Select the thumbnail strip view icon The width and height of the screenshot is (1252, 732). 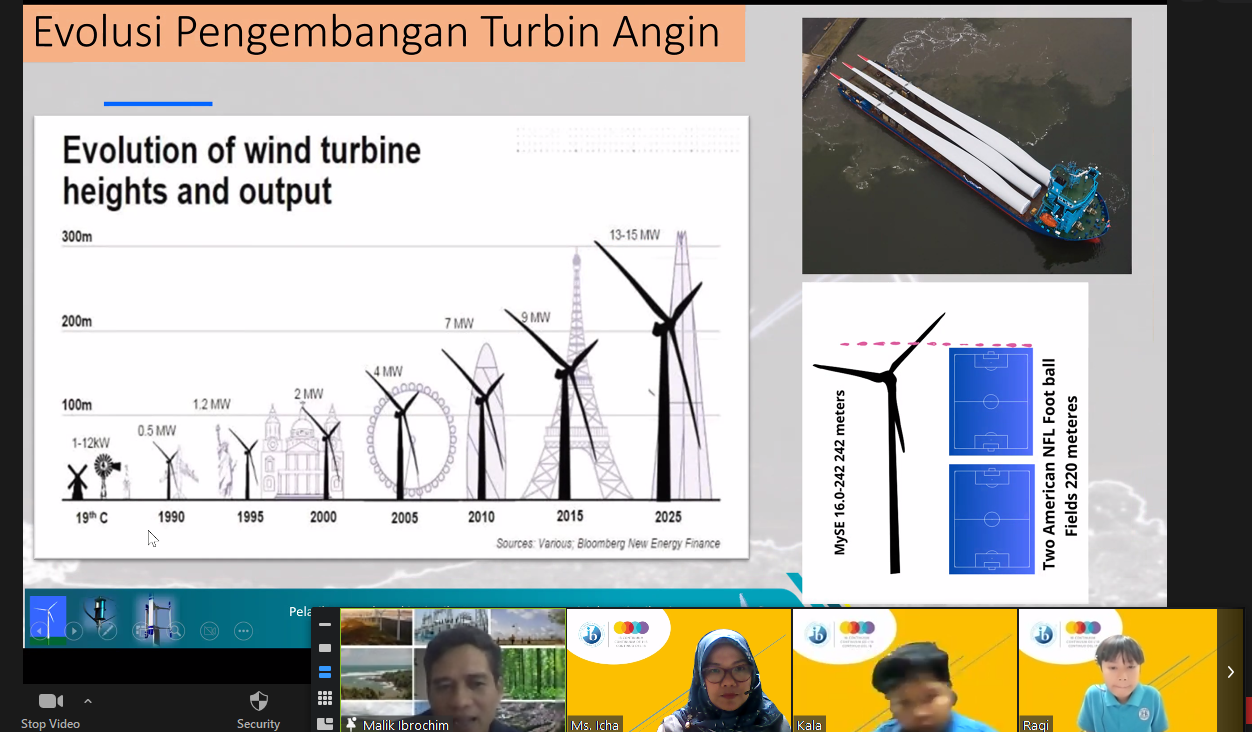click(325, 672)
